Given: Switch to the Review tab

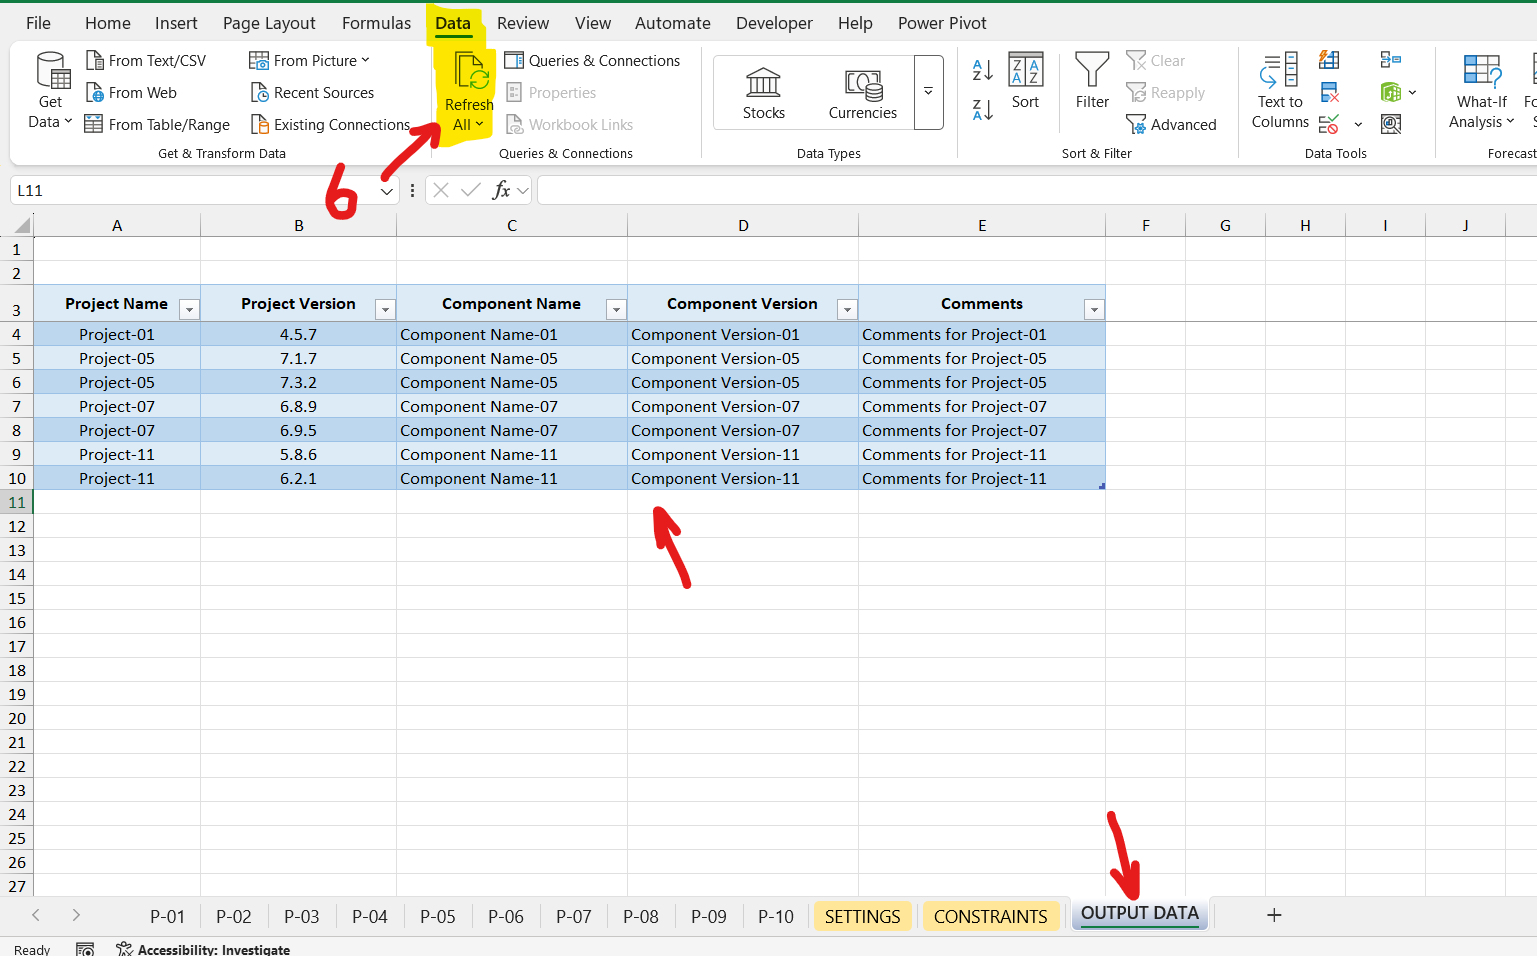Looking at the screenshot, I should [523, 23].
